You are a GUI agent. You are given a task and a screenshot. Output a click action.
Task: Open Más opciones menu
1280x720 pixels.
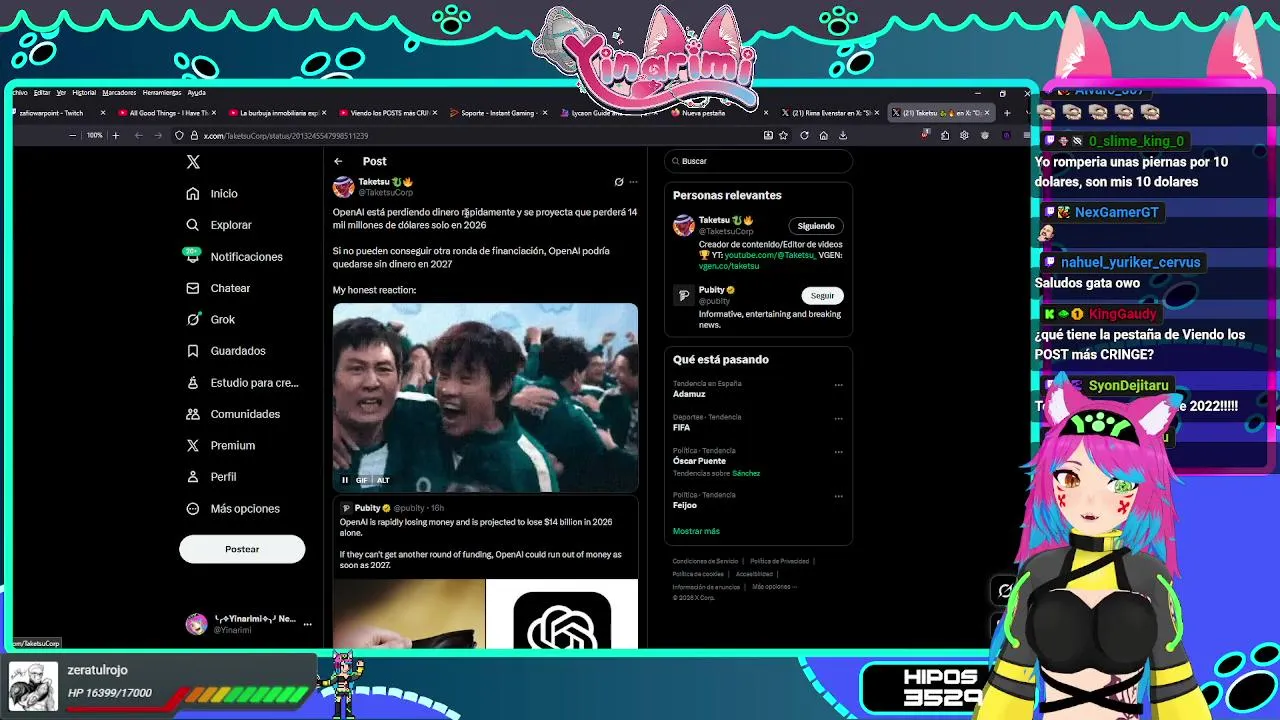click(233, 508)
